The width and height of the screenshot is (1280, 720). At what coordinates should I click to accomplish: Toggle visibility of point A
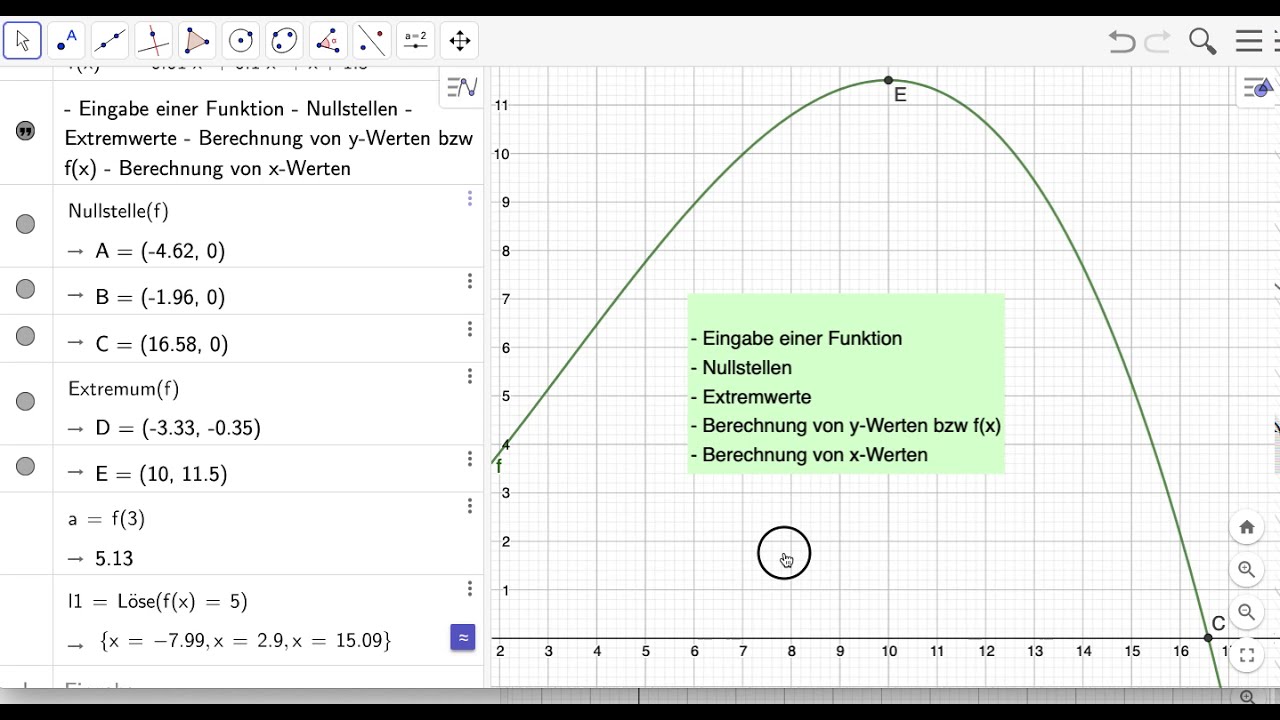[26, 225]
